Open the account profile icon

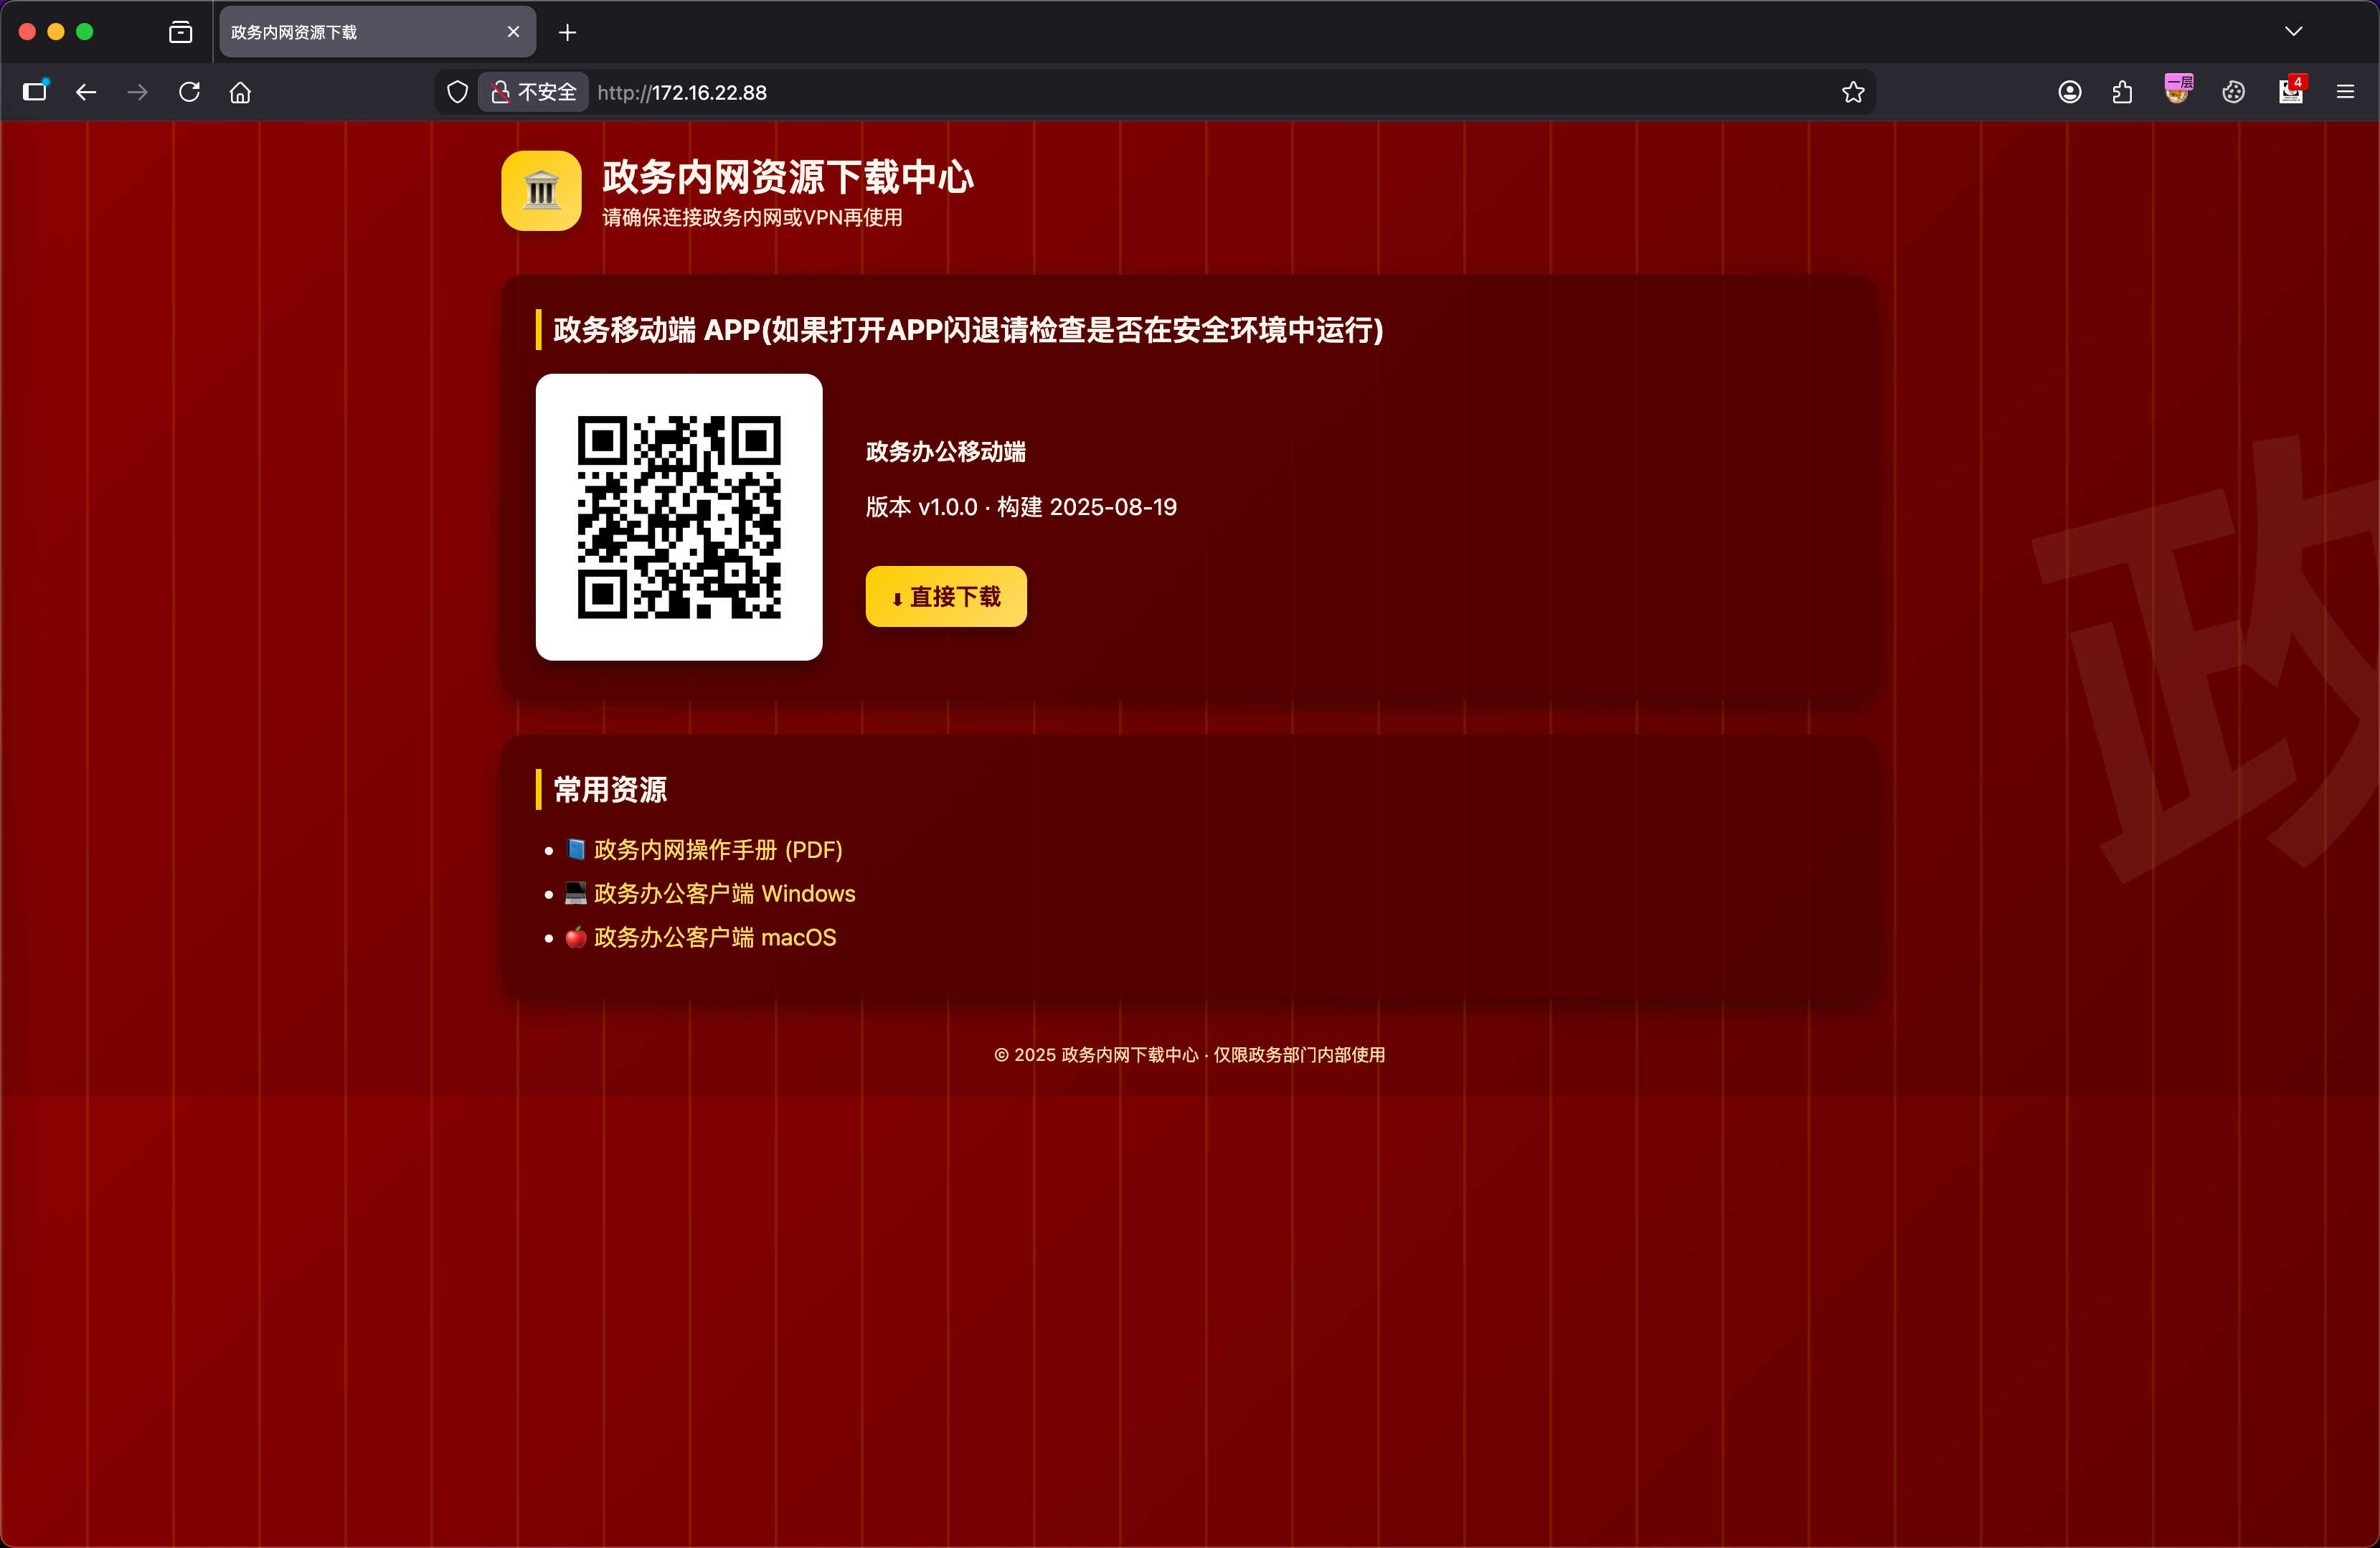2070,92
